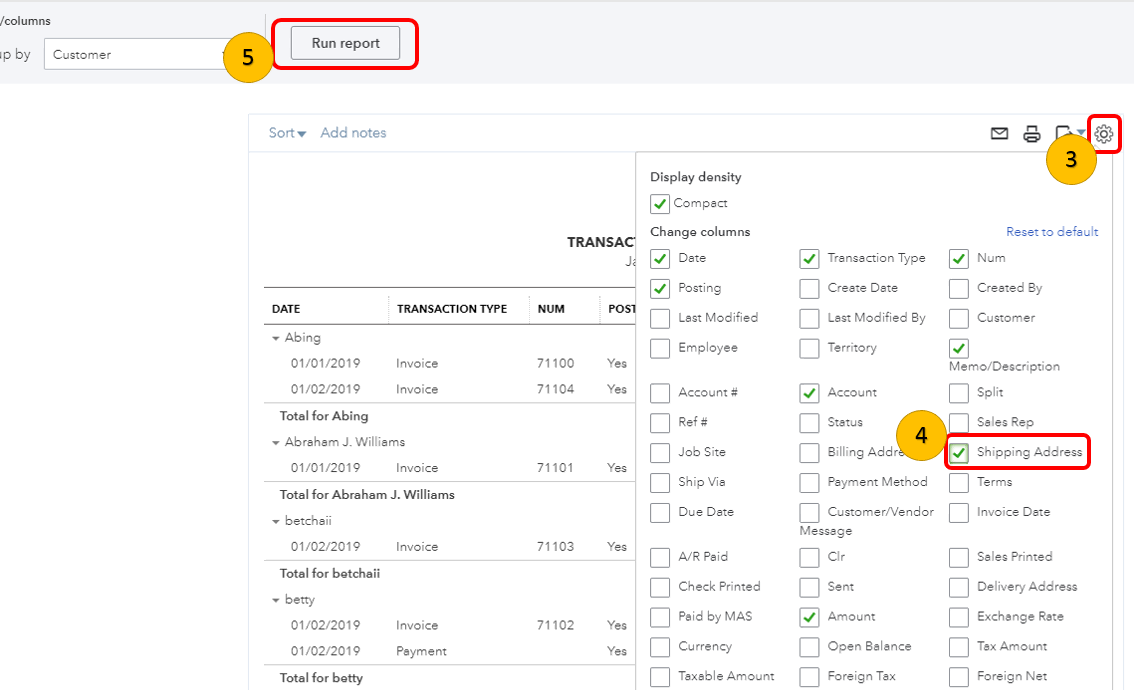
Task: Check the Payment Method column box
Action: pyautogui.click(x=809, y=483)
